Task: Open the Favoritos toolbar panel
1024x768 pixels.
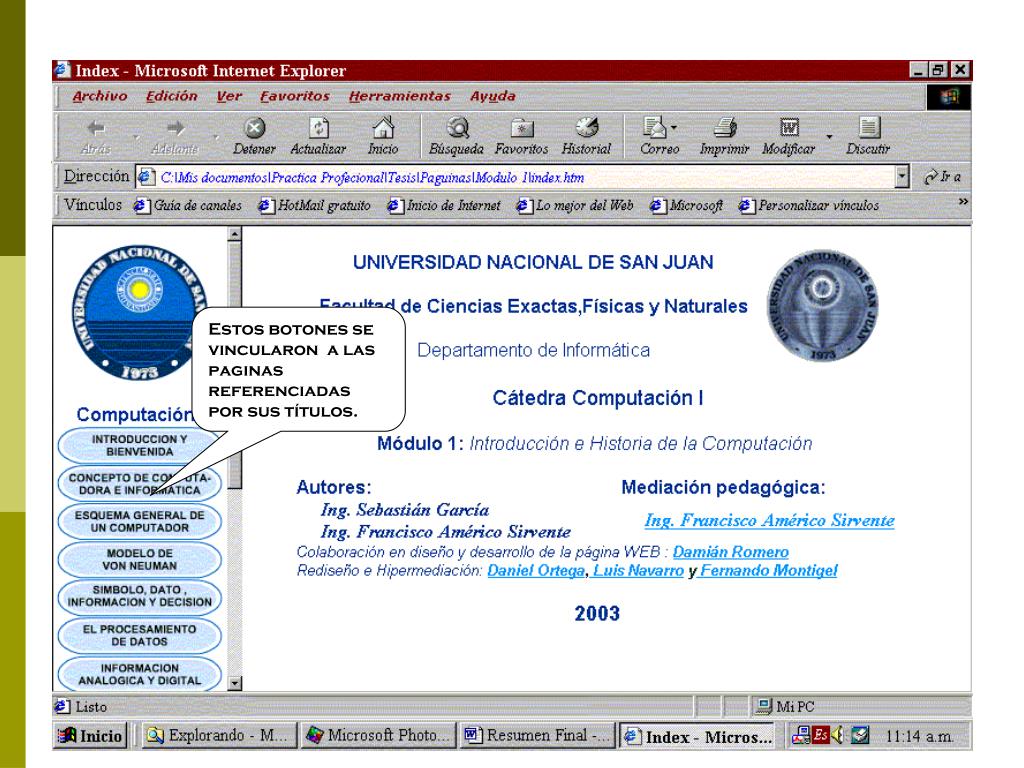Action: pyautogui.click(x=521, y=136)
